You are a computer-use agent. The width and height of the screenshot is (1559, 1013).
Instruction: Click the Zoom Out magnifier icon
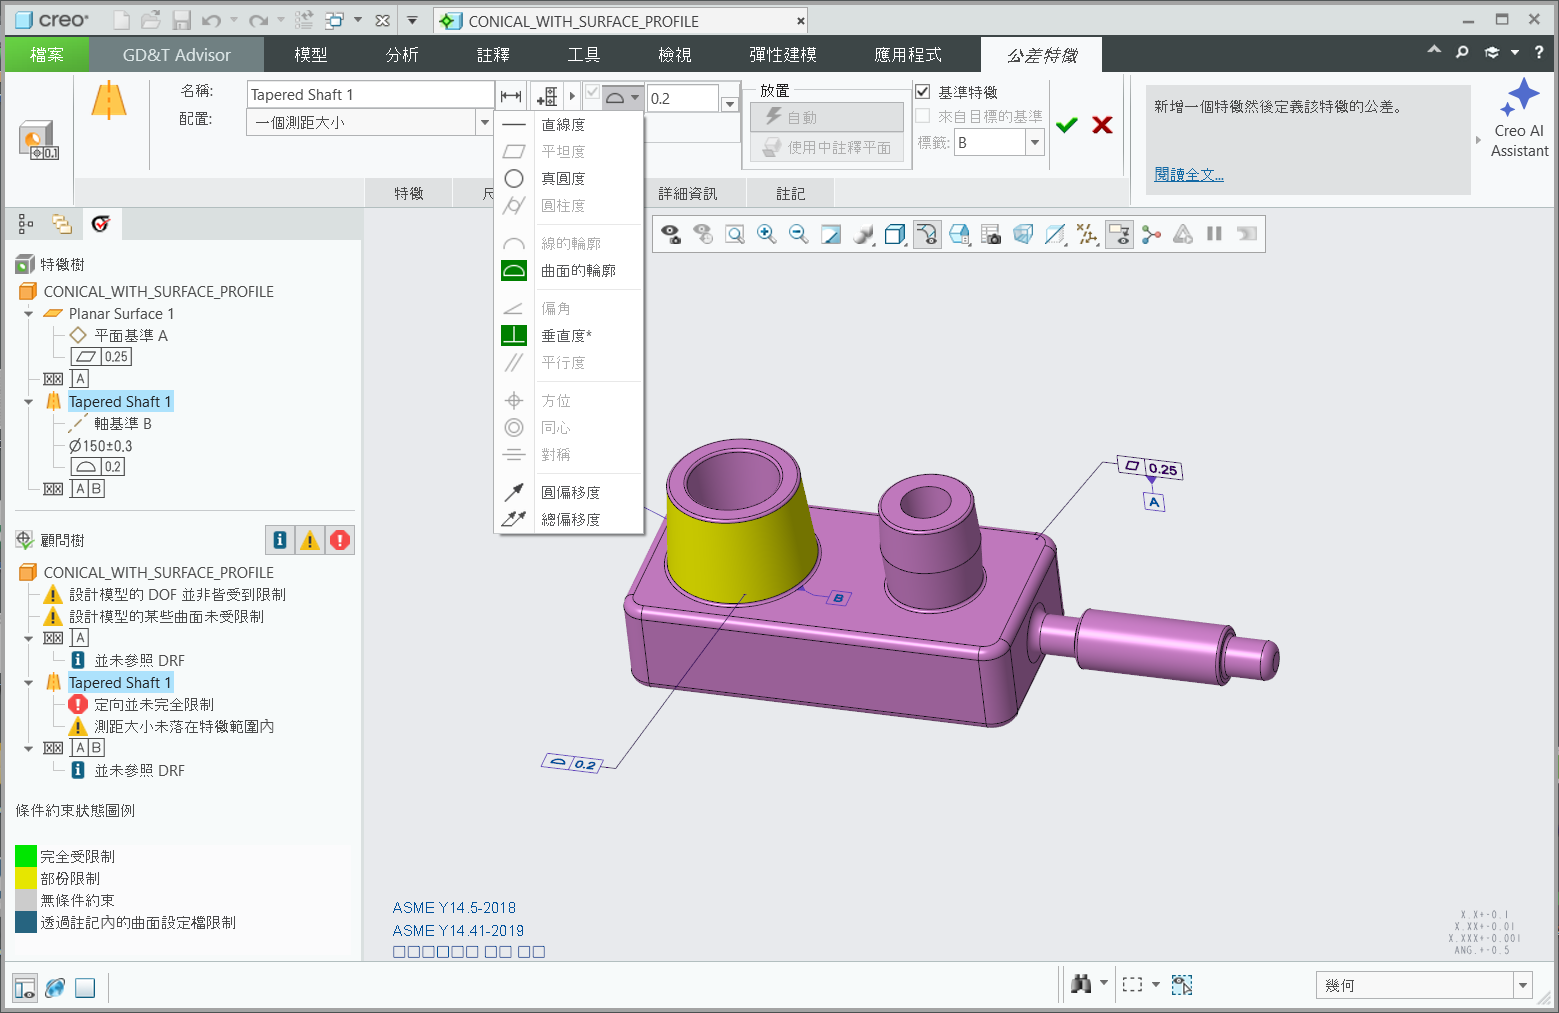[799, 234]
